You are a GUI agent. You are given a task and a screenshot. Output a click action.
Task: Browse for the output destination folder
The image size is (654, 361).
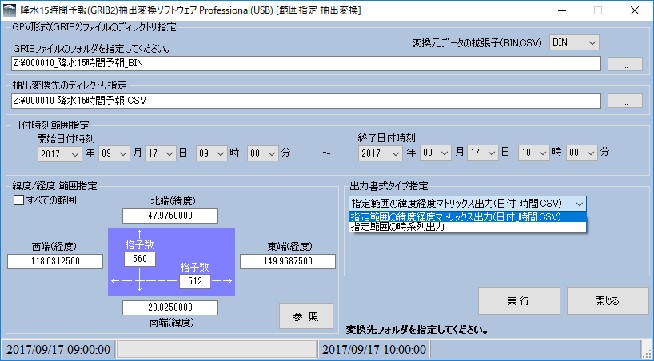(x=625, y=101)
